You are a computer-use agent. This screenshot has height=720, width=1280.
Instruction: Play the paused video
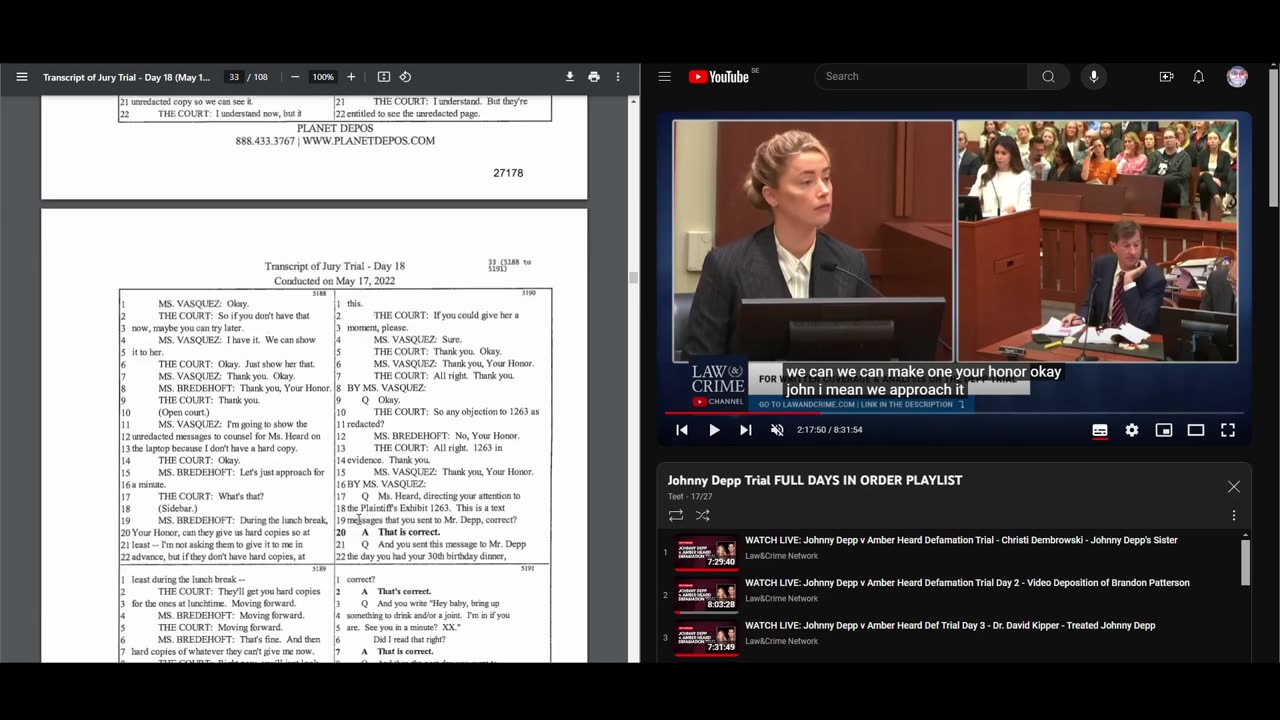pos(714,430)
